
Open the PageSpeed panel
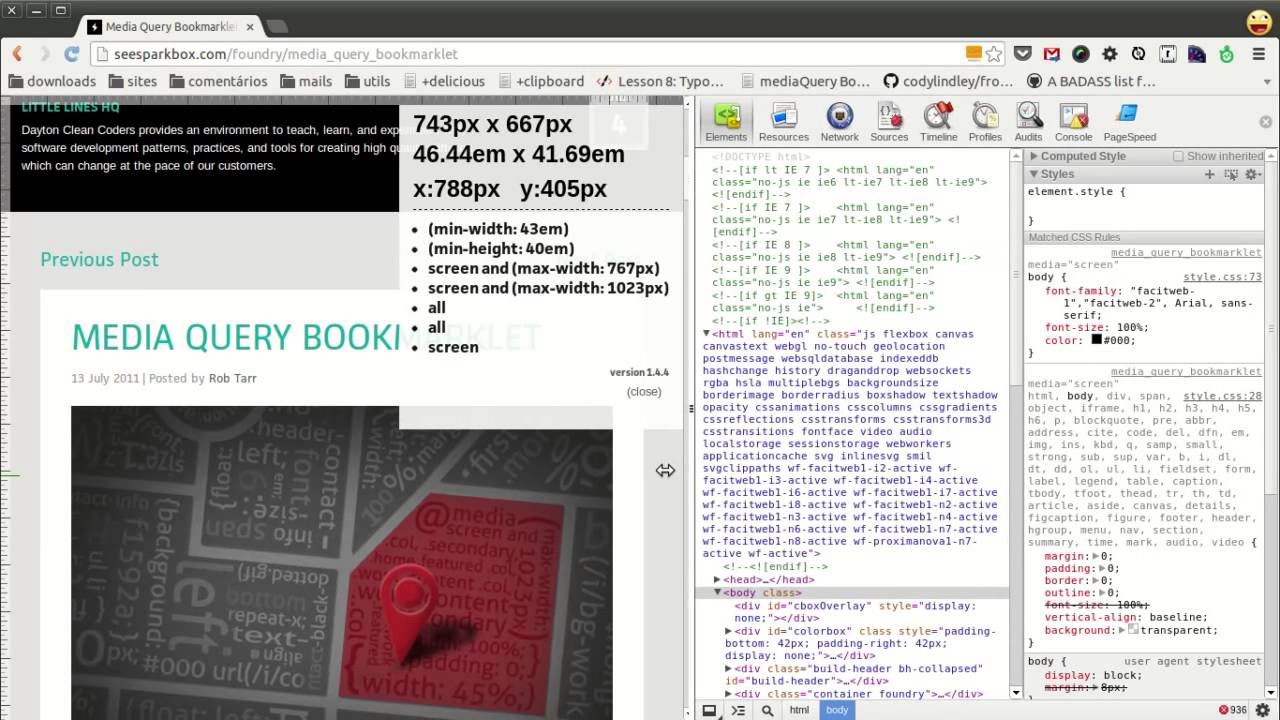pos(1129,122)
